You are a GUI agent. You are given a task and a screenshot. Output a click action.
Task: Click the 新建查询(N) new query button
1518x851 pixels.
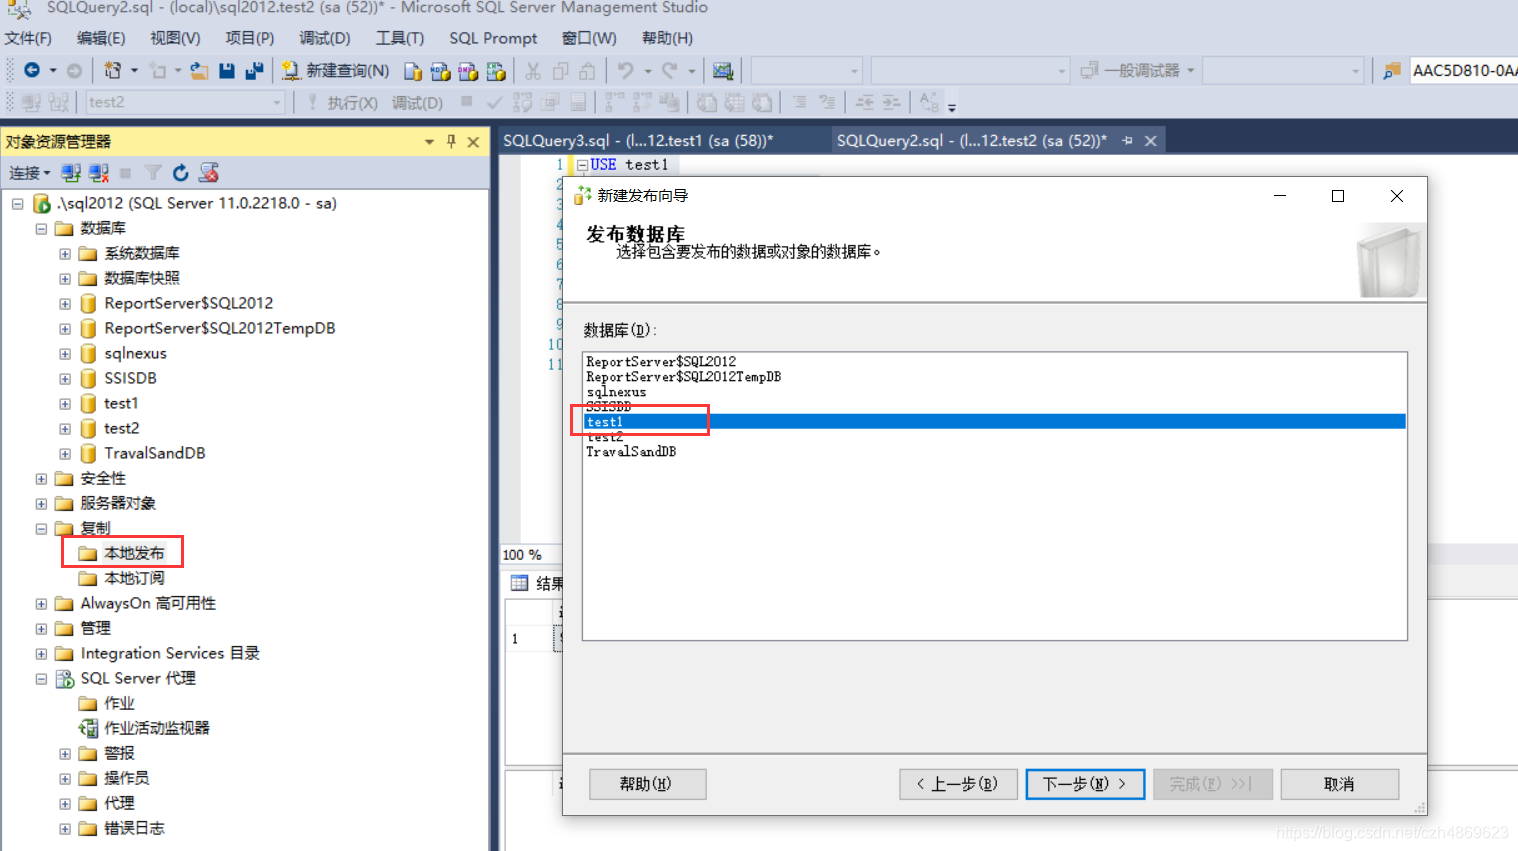(x=335, y=70)
